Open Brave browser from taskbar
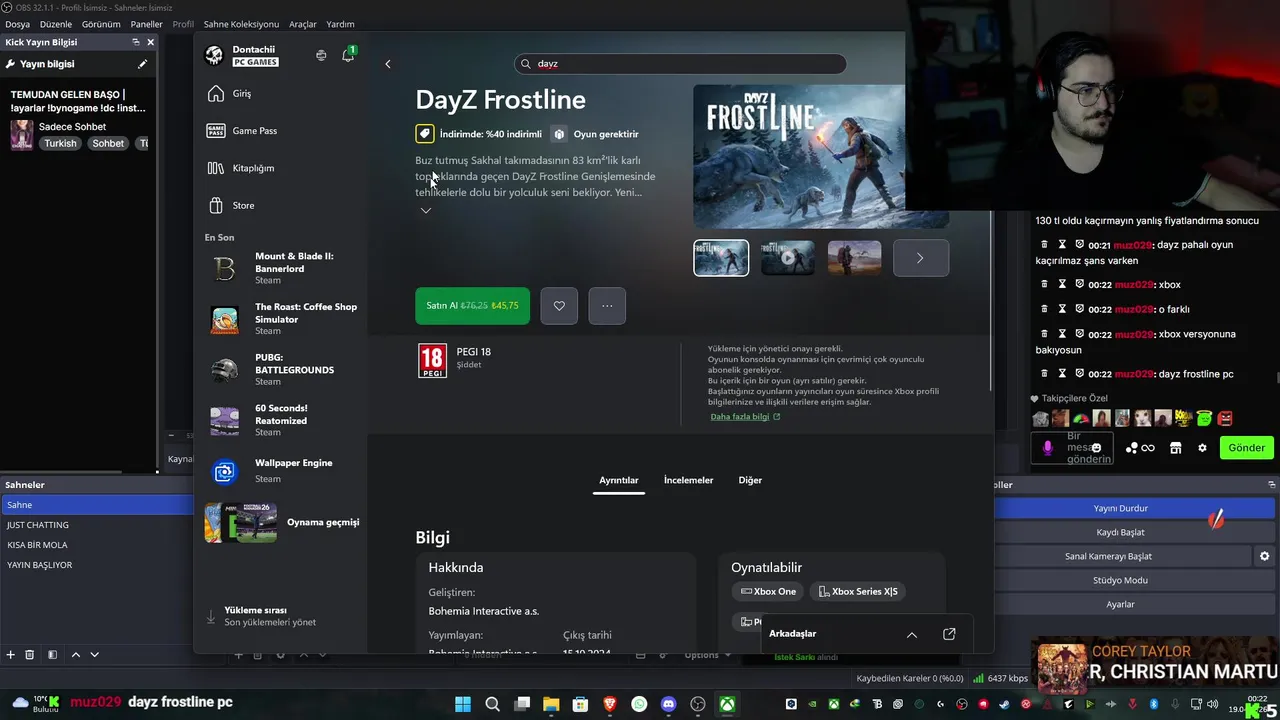 pyautogui.click(x=610, y=704)
